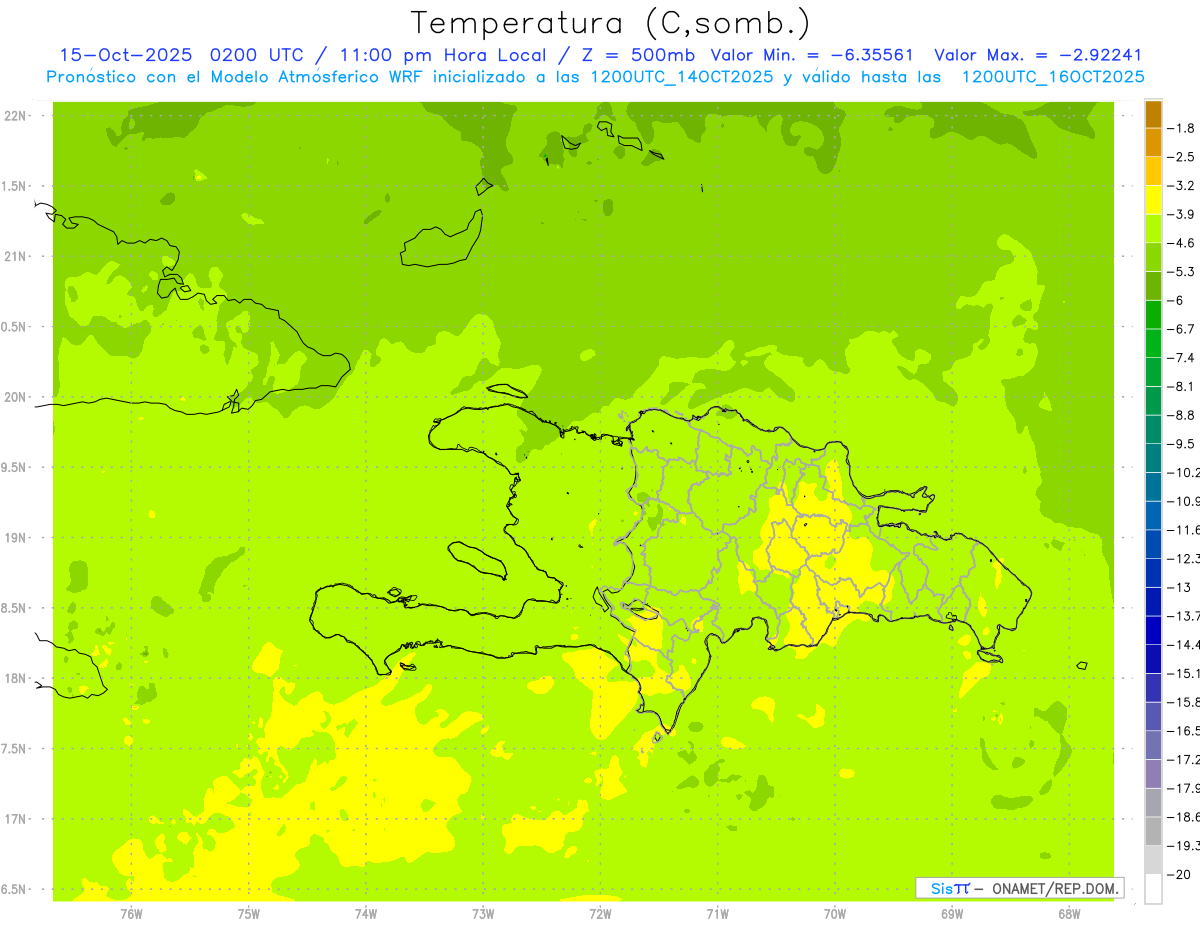Select the amber swatch between -2.5 and -3.2

[1153, 171]
